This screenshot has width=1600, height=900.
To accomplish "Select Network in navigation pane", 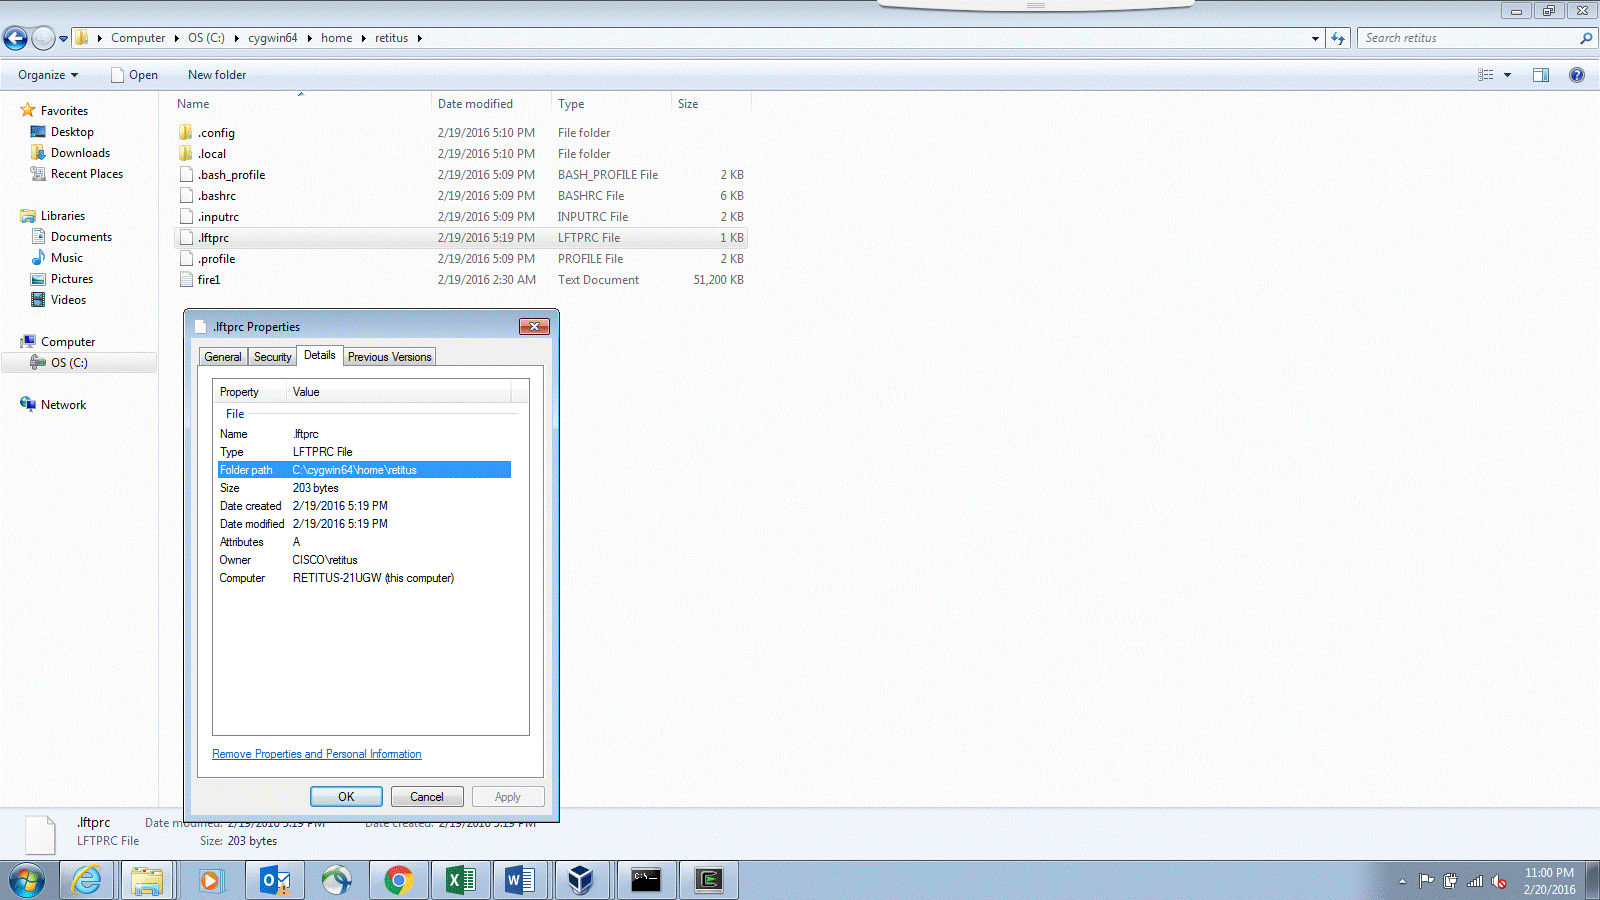I will pos(63,405).
